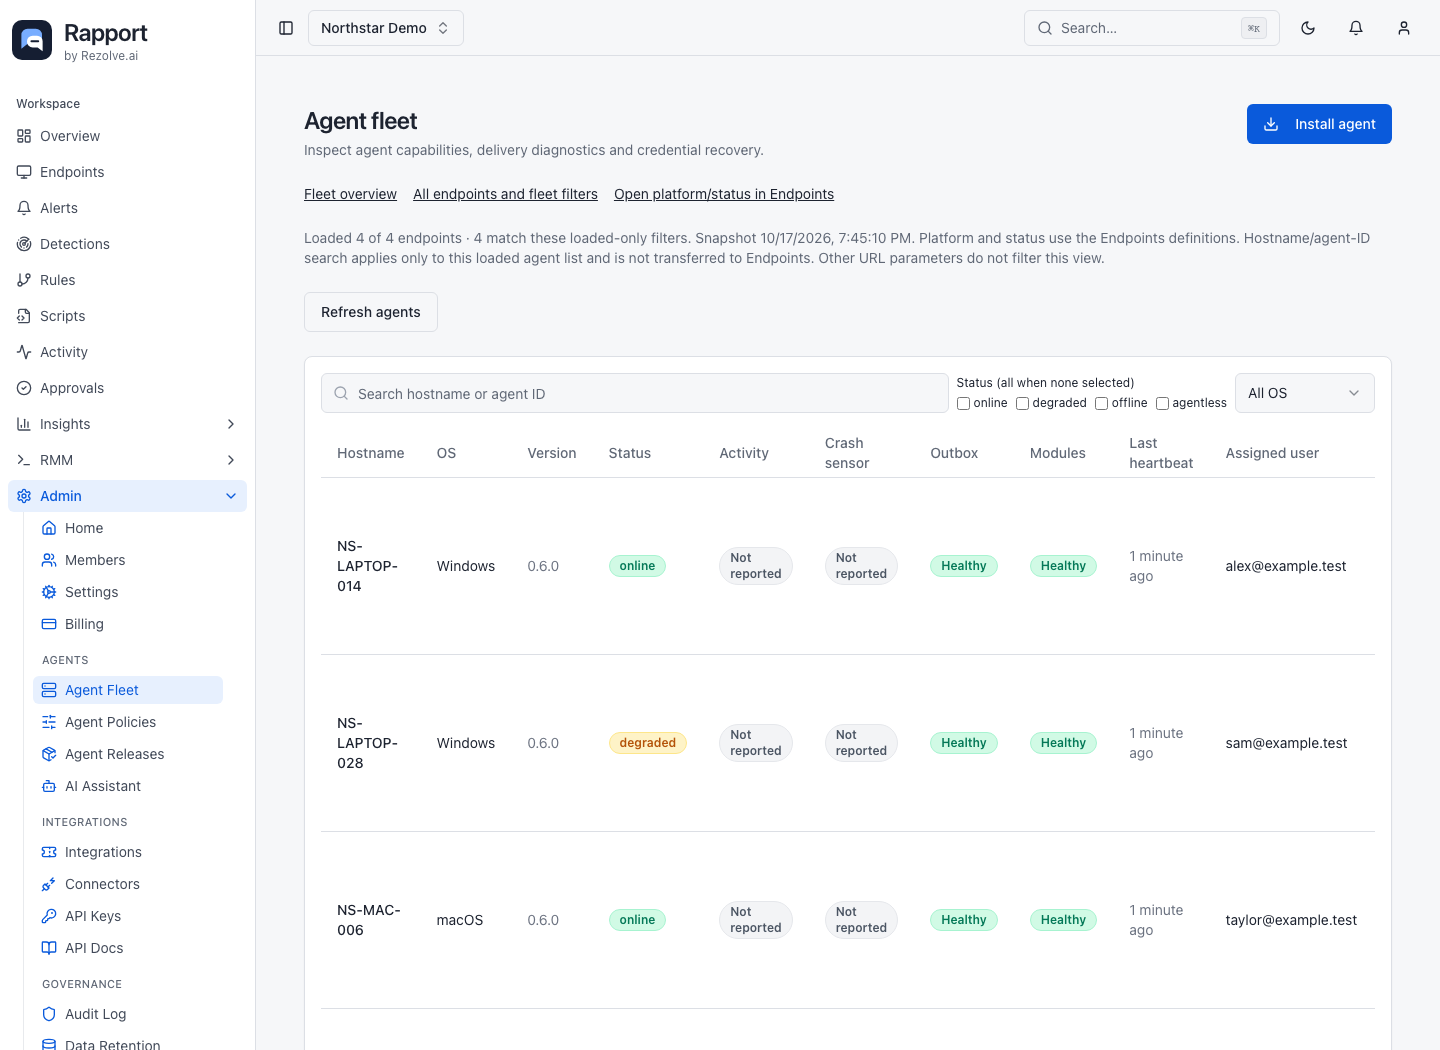
Task: Open Detections in the sidebar
Action: coord(127,244)
